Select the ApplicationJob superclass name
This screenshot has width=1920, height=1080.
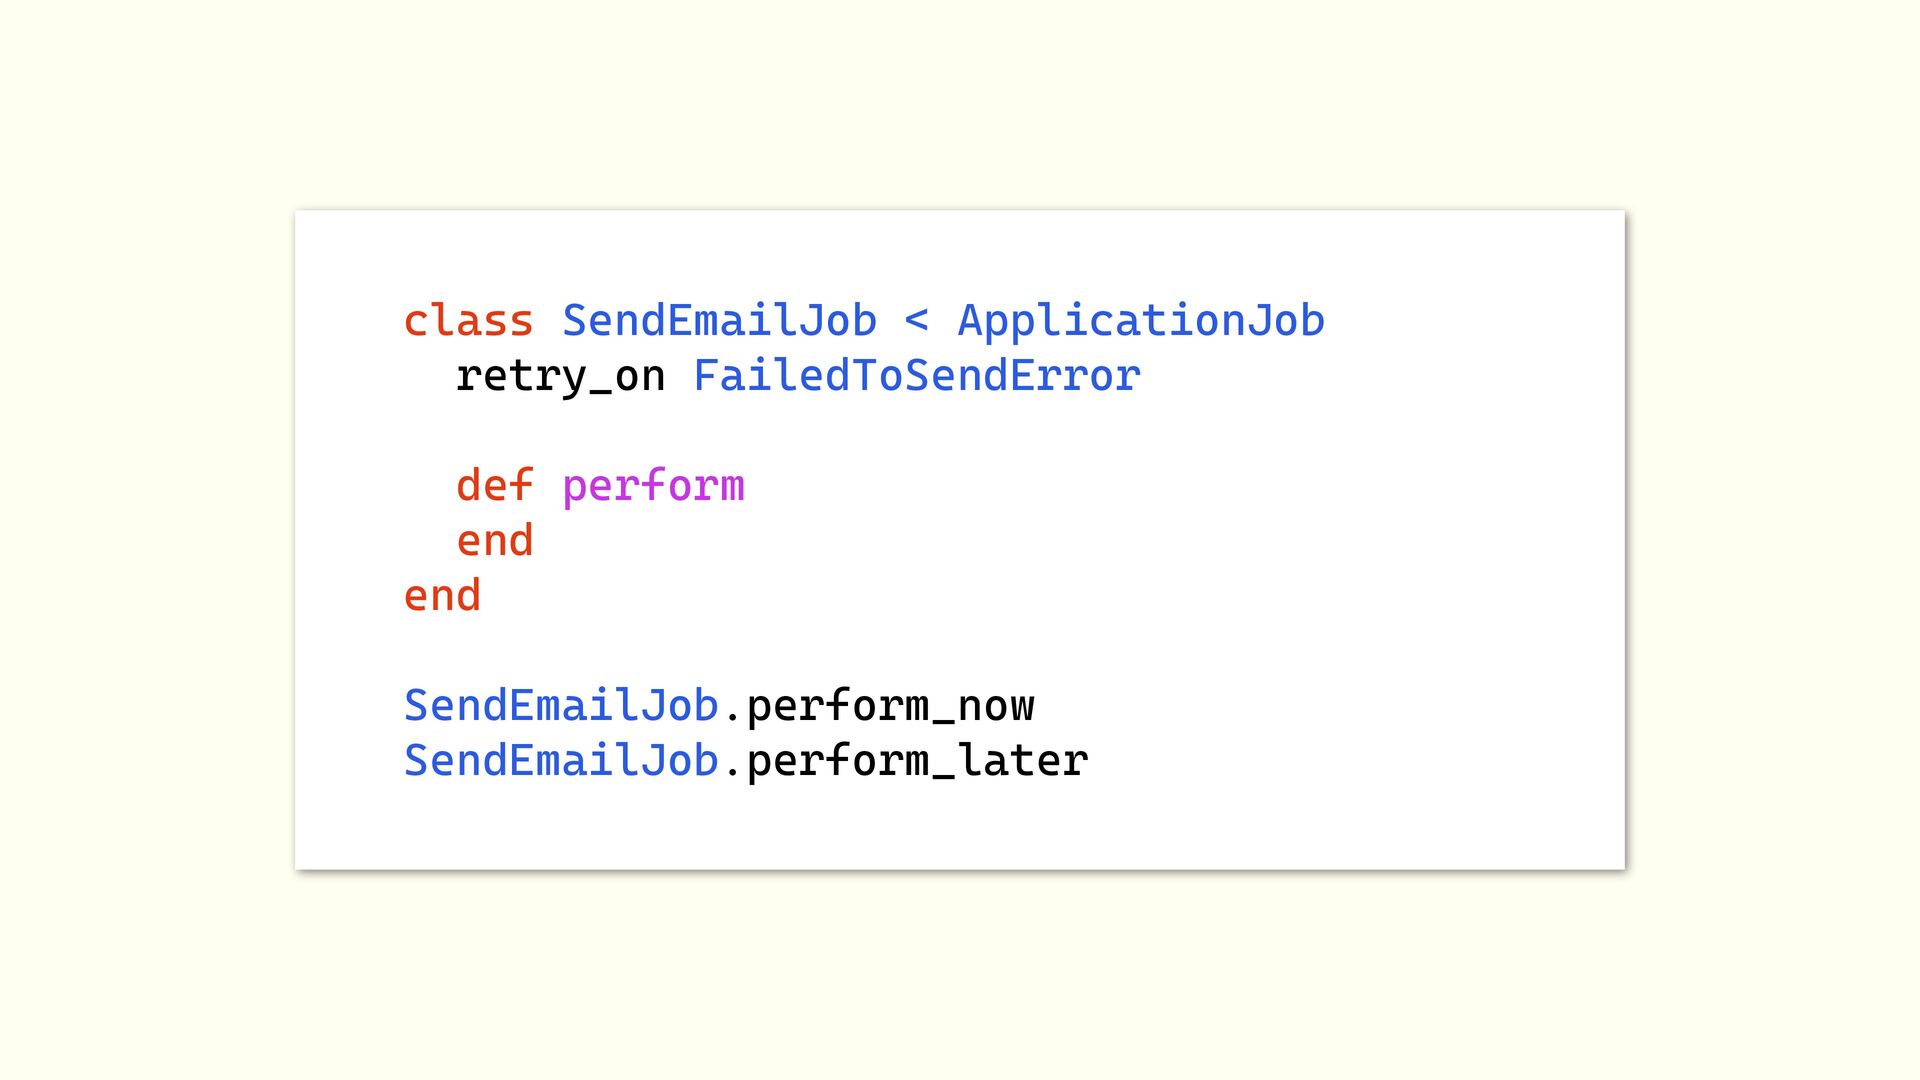(x=1140, y=321)
